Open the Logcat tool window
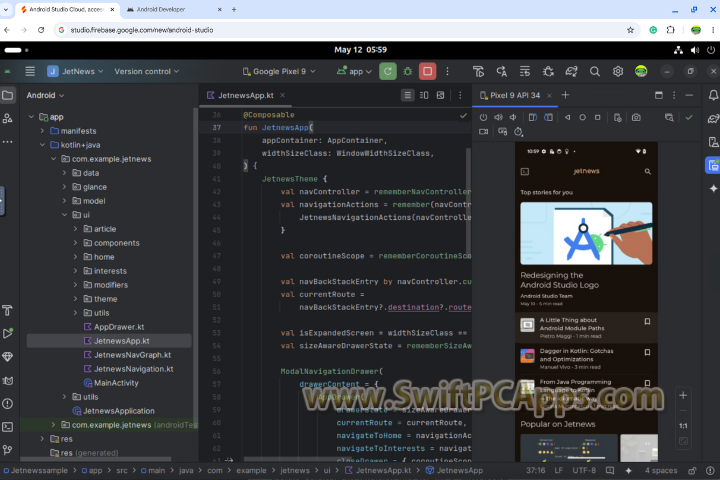This screenshot has width=720, height=480. click(x=8, y=380)
